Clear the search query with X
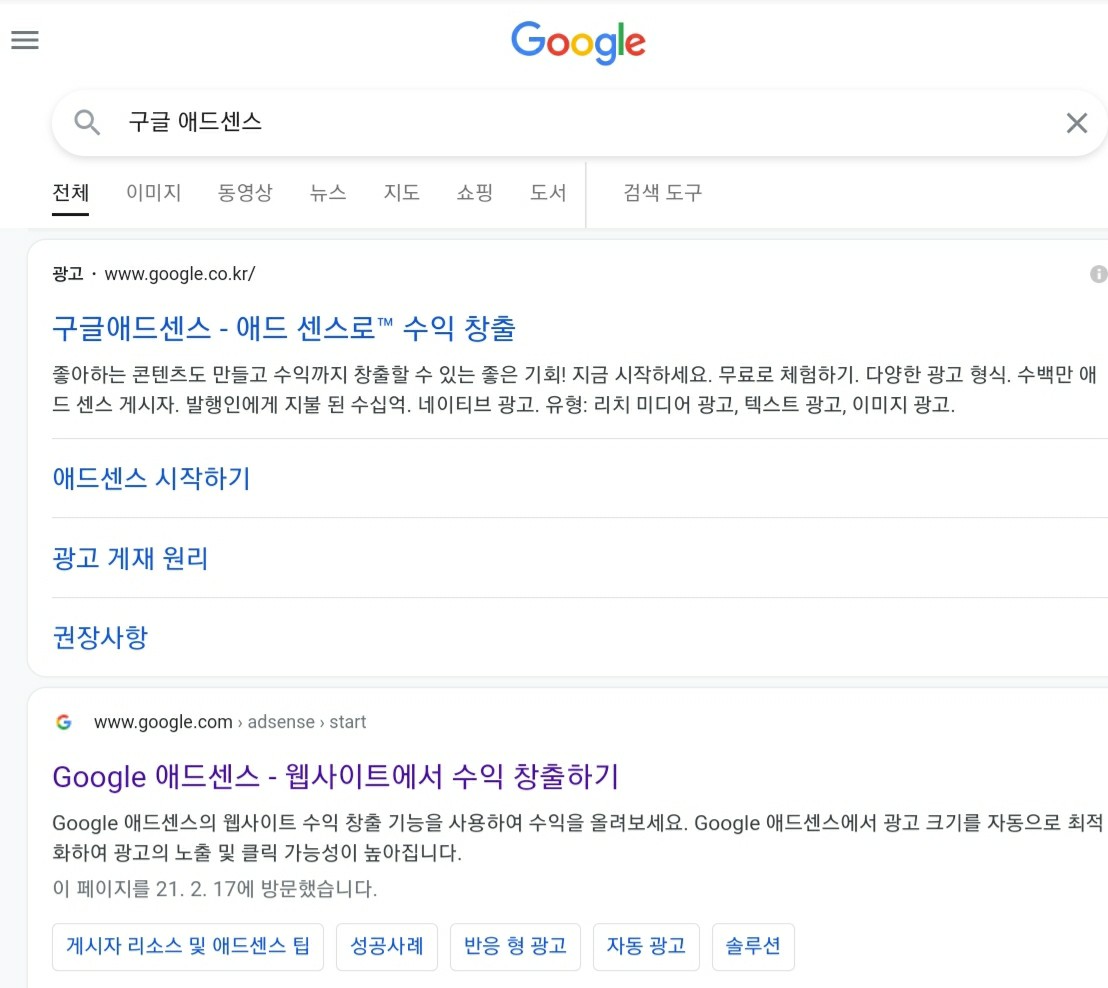The height and width of the screenshot is (988, 1108). [x=1076, y=123]
